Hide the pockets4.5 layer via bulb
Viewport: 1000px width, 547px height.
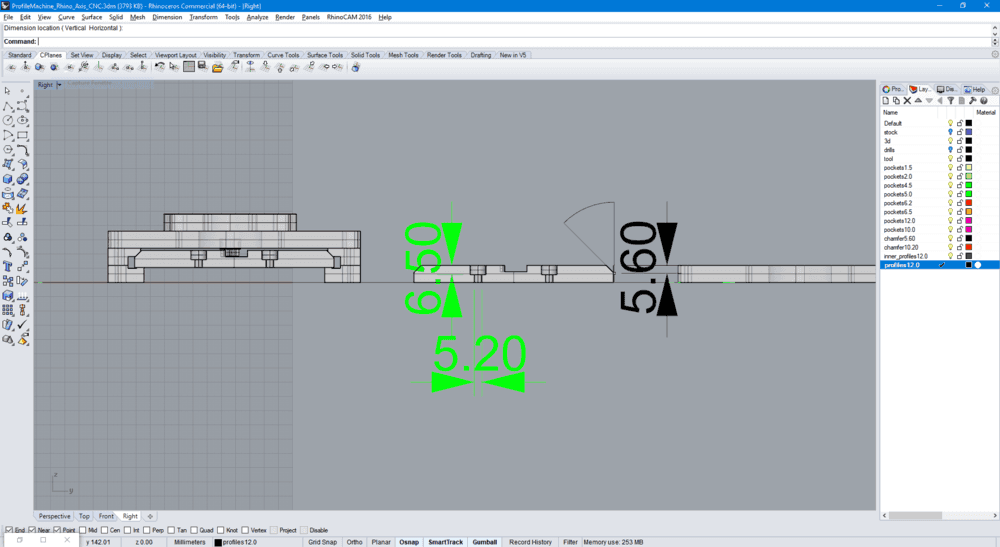950,186
